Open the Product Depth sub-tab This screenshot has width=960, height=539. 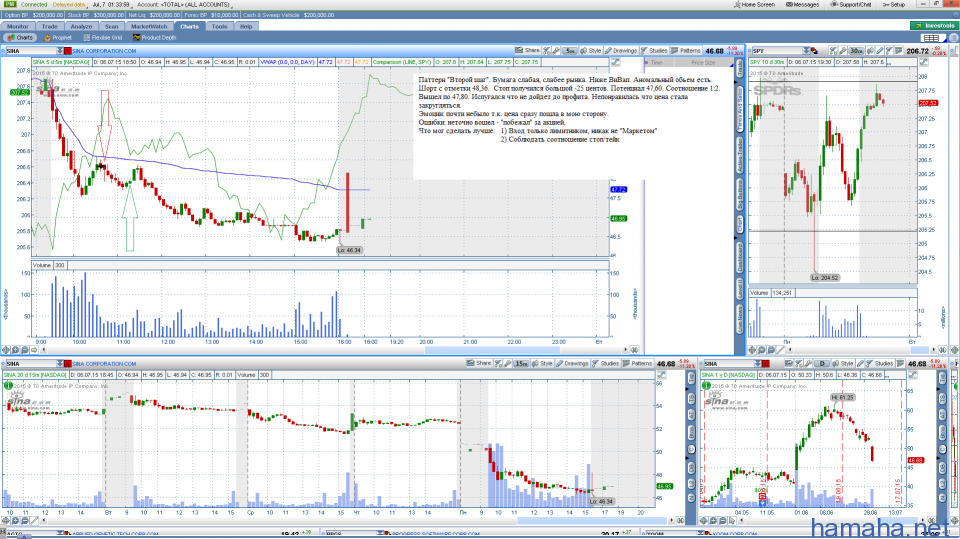point(154,37)
